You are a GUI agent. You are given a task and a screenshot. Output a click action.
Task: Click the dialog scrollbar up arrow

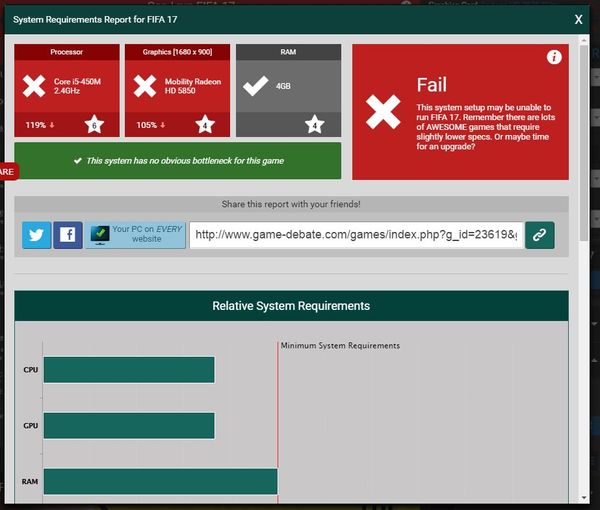[x=584, y=40]
